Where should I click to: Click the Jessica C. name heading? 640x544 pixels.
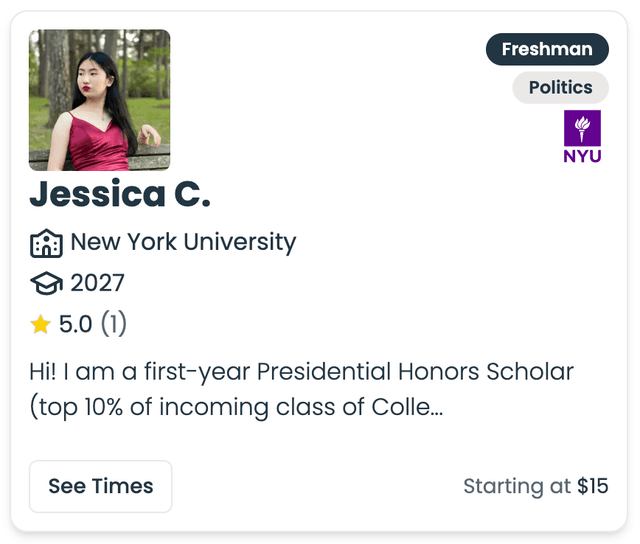tap(120, 194)
